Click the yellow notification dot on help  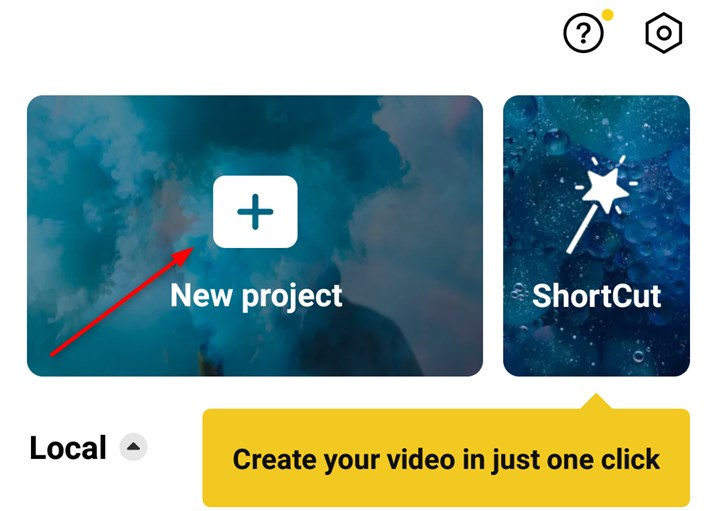608,15
